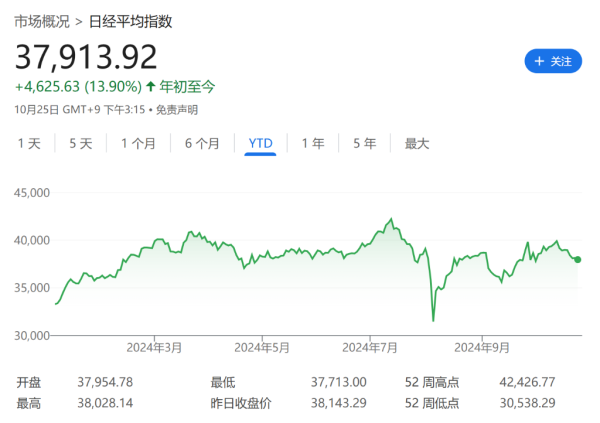This screenshot has height=423, width=600.
Task: Click the 40,000 y-axis label
Action: click(x=32, y=240)
